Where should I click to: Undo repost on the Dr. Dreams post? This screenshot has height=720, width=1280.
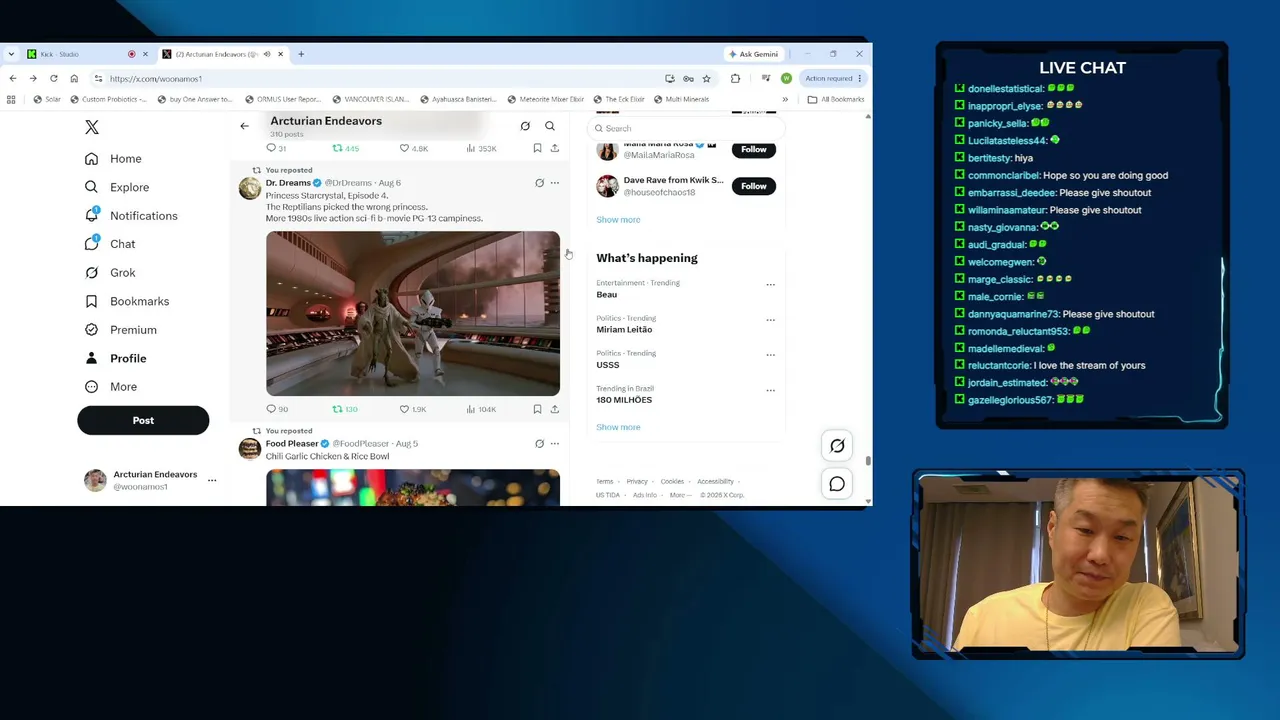[x=345, y=409]
